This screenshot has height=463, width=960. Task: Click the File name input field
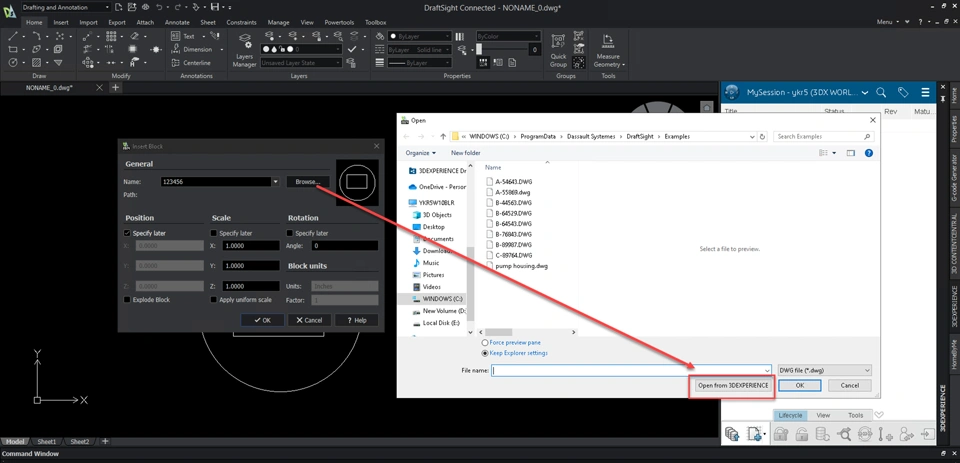[x=631, y=371]
